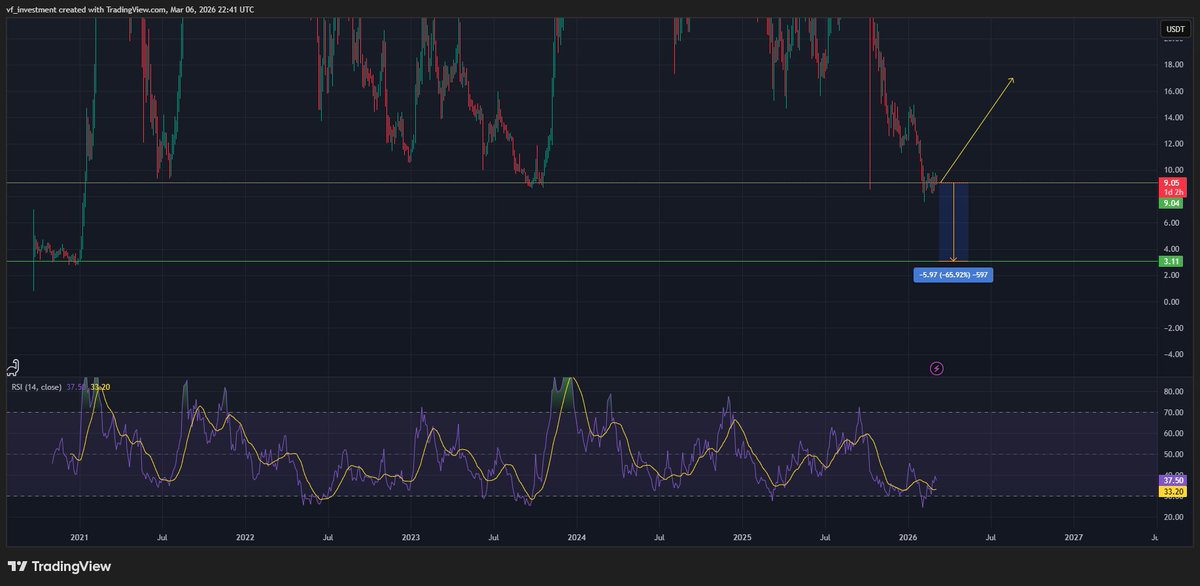Click the purple lightning-bolt icon on the chart
Viewport: 1200px width, 586px height.
point(934,369)
